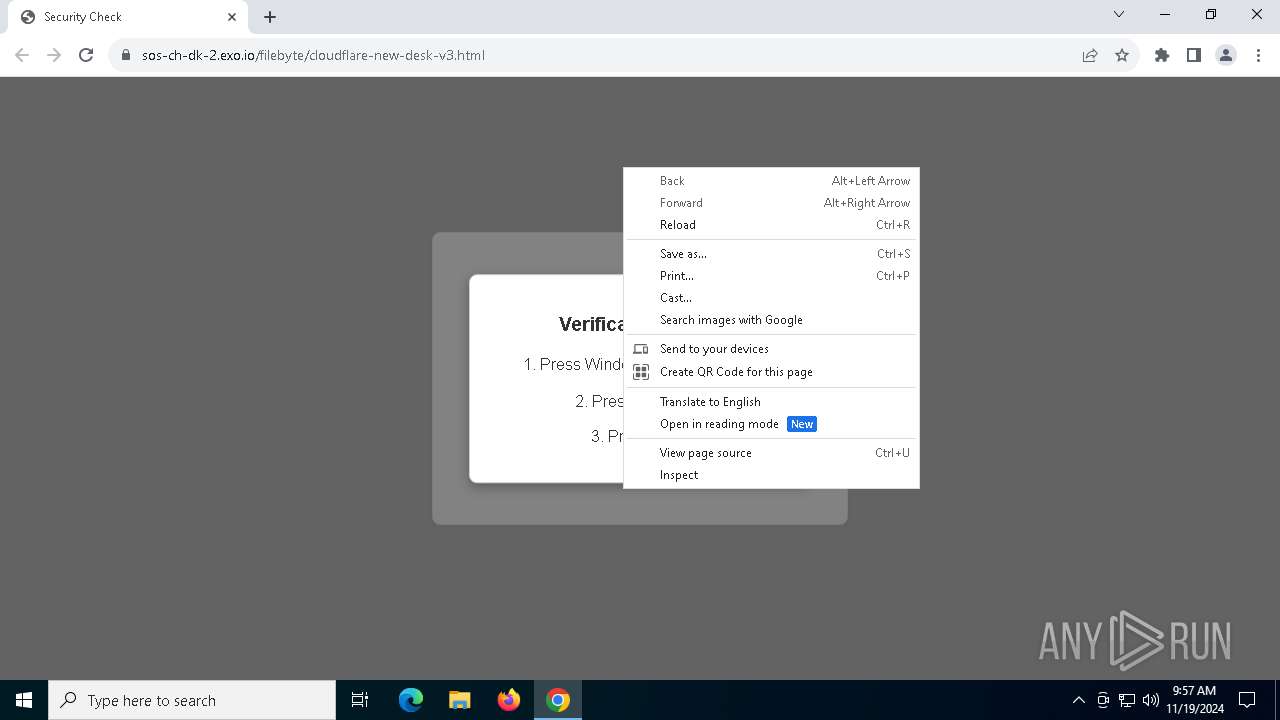Launch Firefox from the taskbar
Viewport: 1280px width, 720px height.
point(508,700)
